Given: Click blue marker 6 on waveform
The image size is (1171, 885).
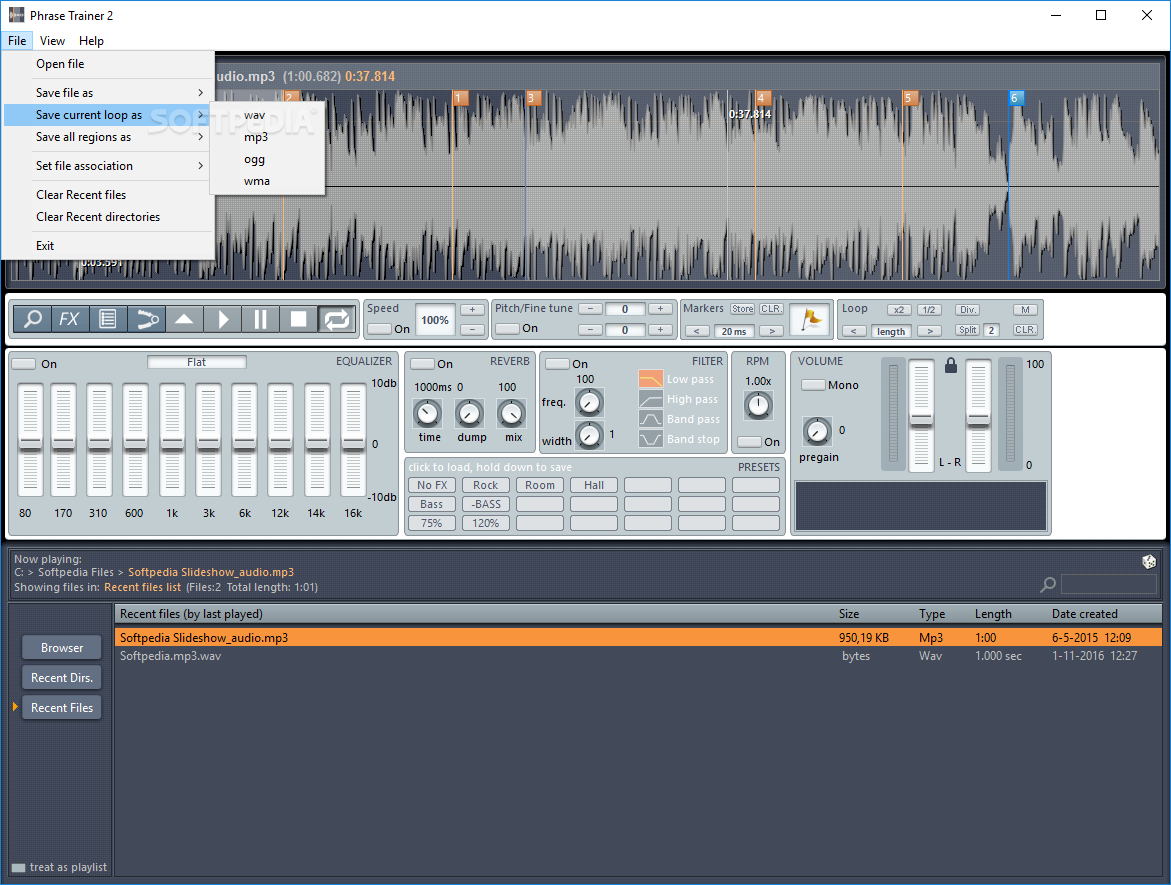Looking at the screenshot, I should (1015, 98).
